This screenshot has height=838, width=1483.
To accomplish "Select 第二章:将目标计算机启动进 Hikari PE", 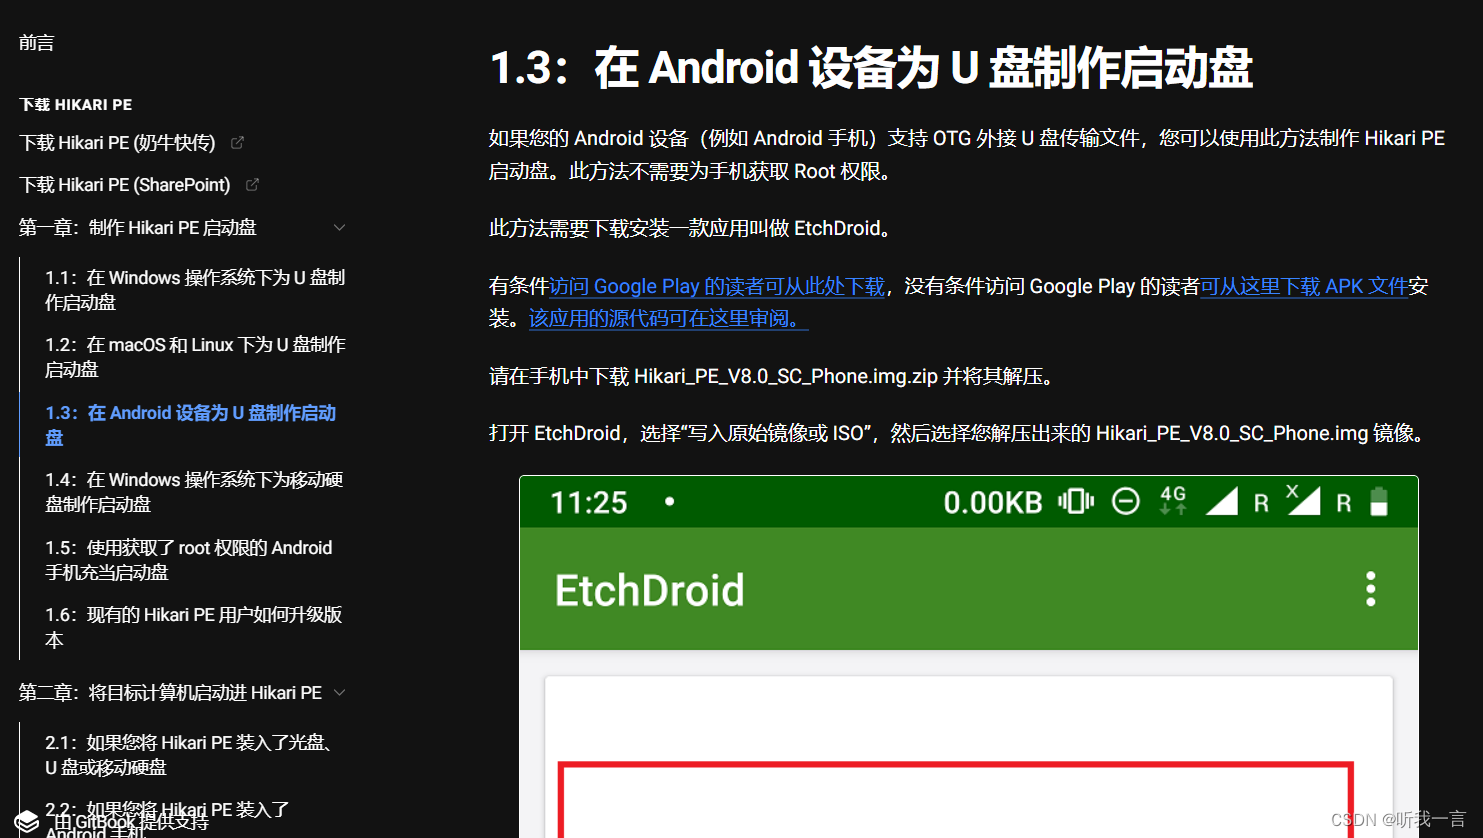I will click(170, 693).
